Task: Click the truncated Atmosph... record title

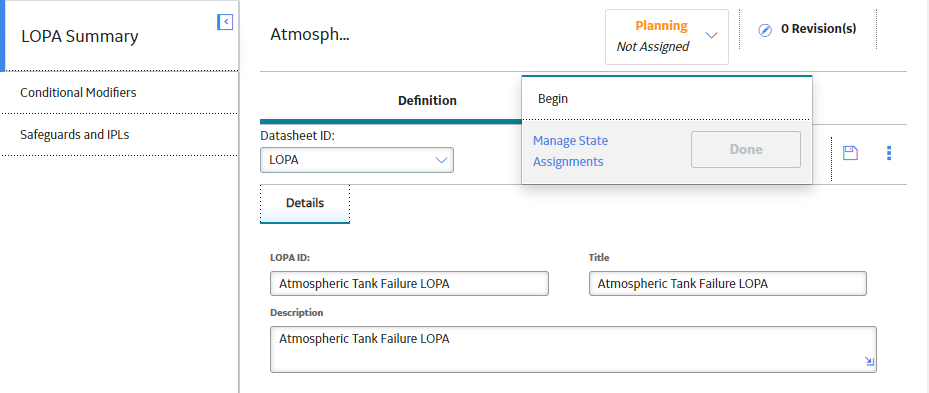Action: pyautogui.click(x=310, y=34)
